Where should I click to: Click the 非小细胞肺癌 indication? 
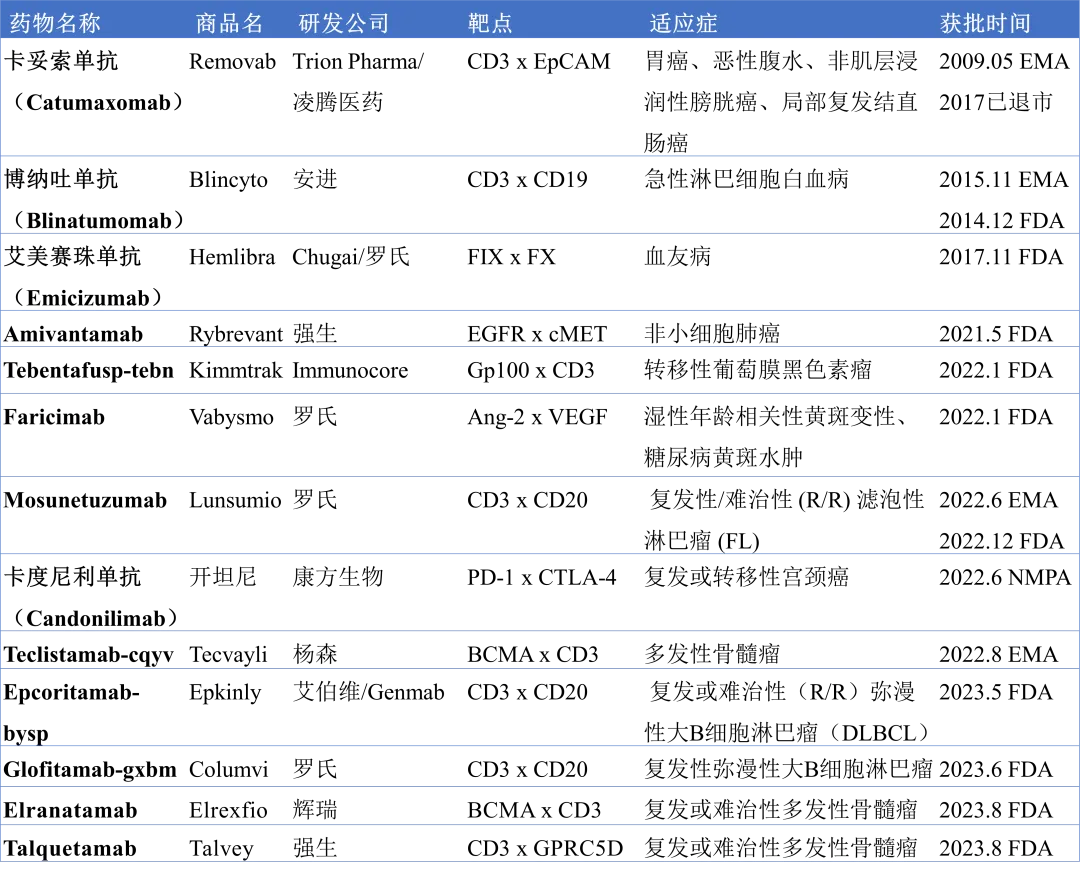712,333
